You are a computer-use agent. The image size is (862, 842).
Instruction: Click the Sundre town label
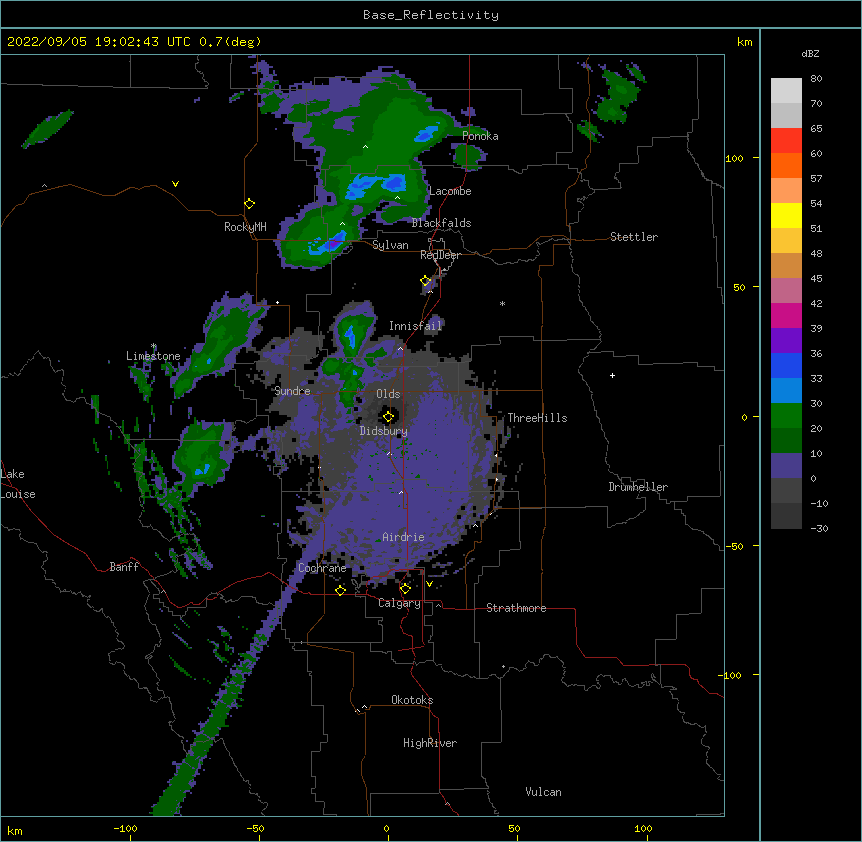point(292,391)
